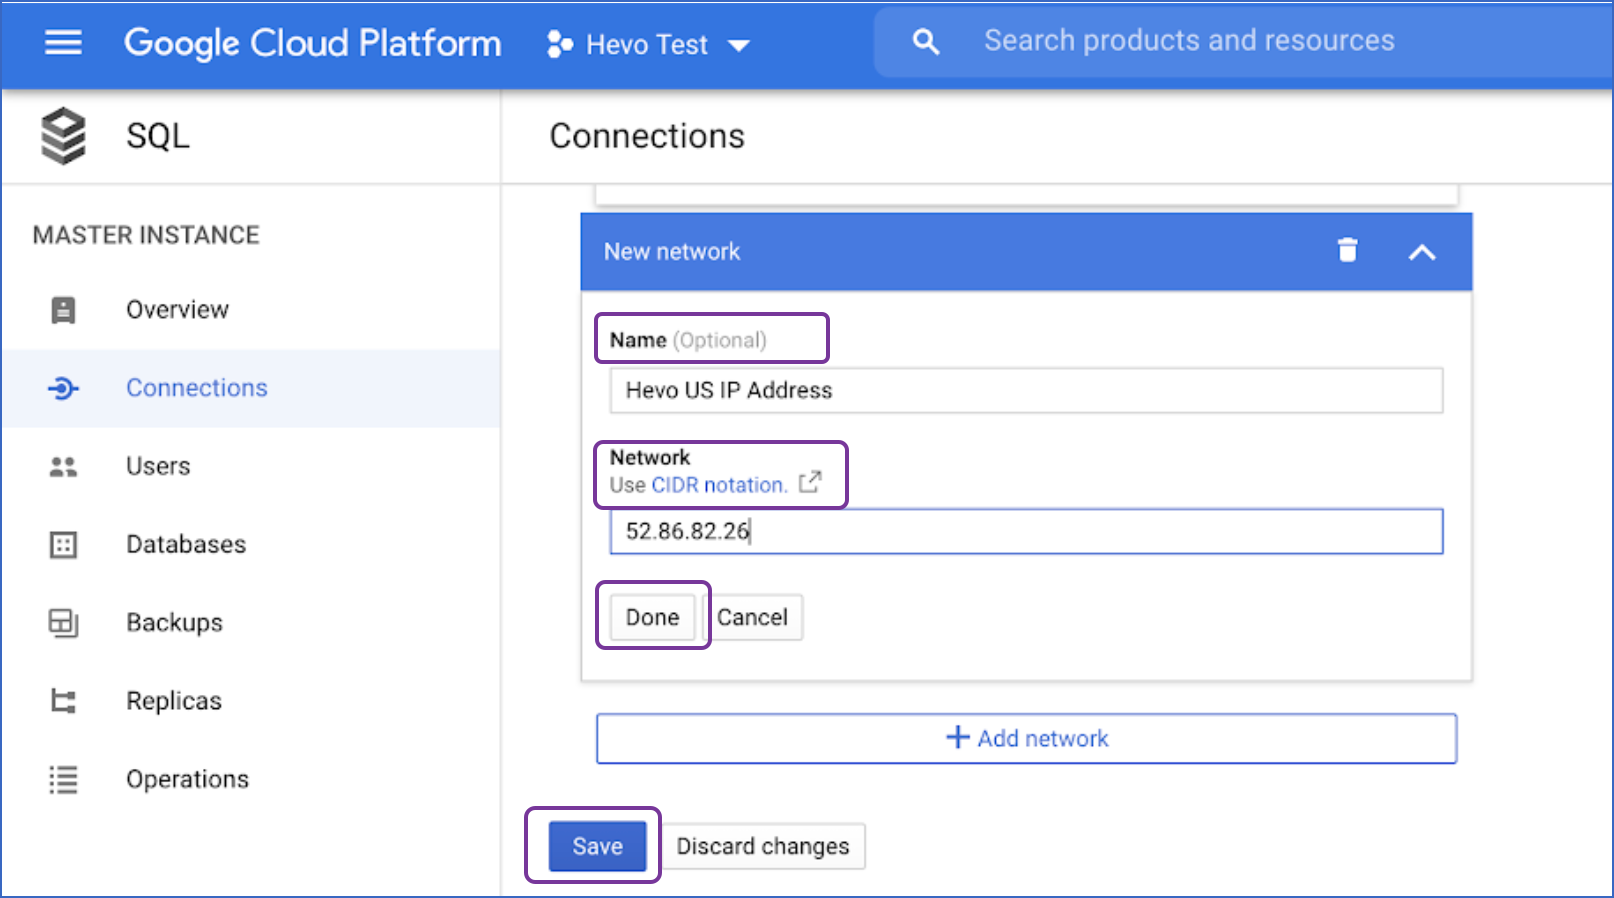Click the Google Cloud Platform logo text
The width and height of the screenshot is (1614, 898).
pyautogui.click(x=312, y=43)
